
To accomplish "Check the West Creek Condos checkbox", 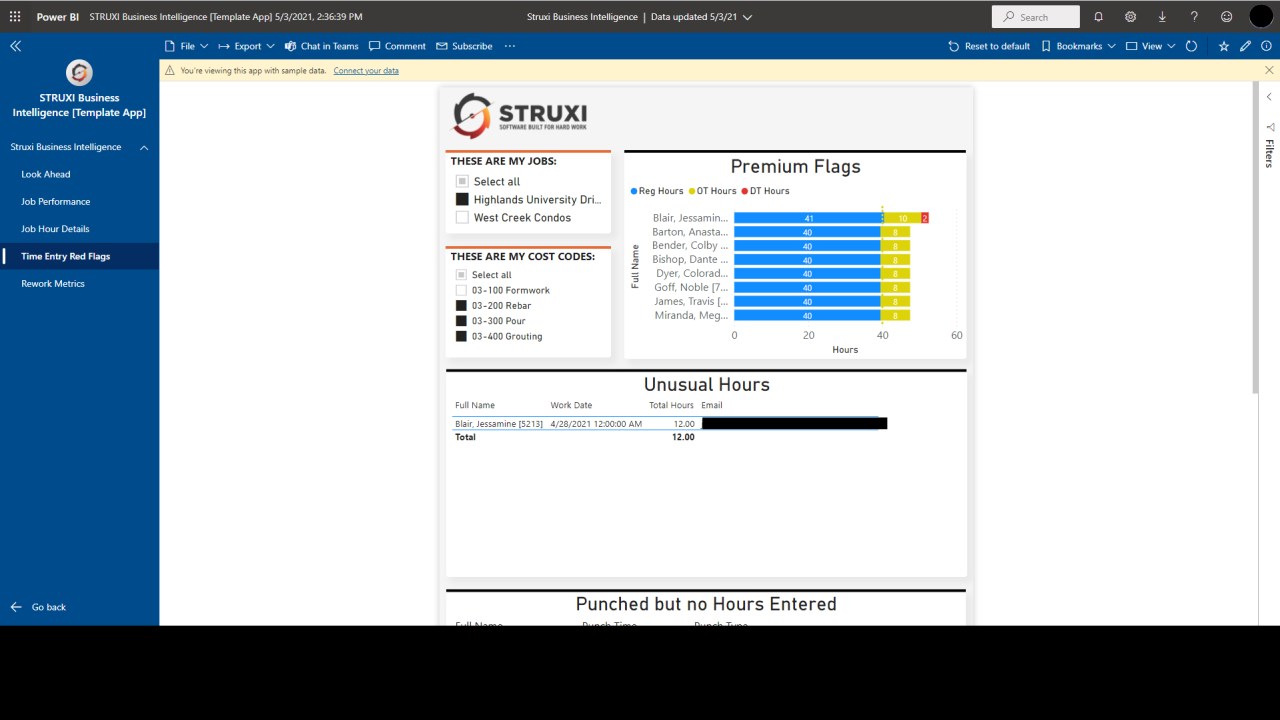I will pyautogui.click(x=462, y=217).
